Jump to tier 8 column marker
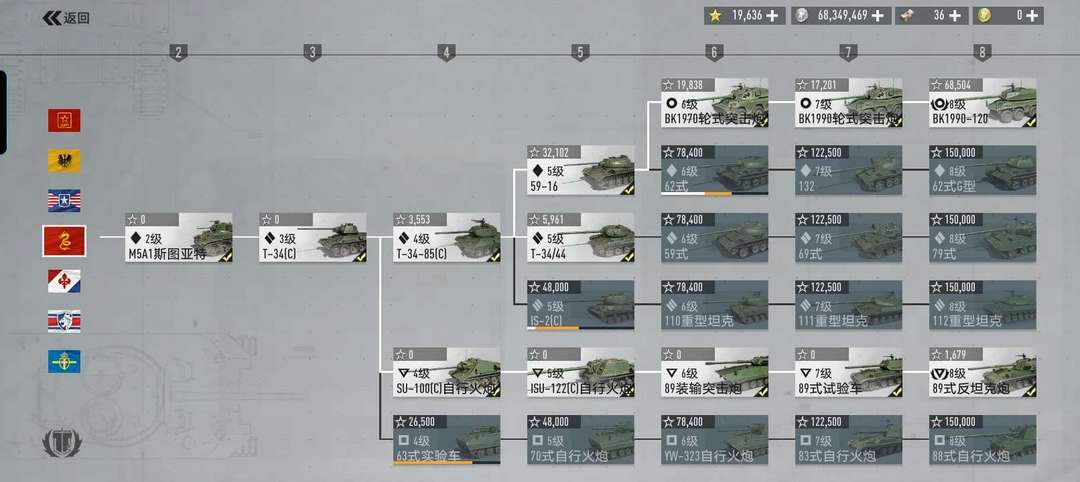The height and width of the screenshot is (482, 1080). (982, 52)
